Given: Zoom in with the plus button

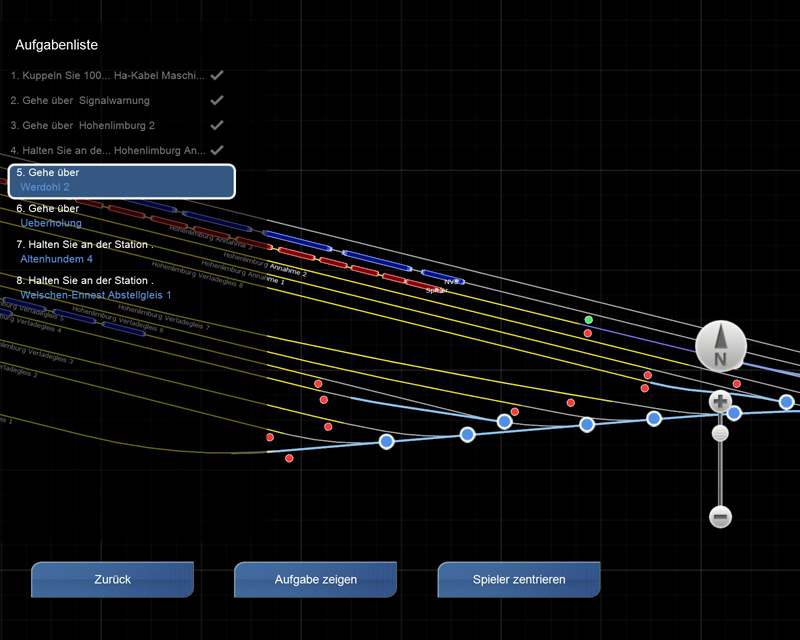Looking at the screenshot, I should pos(720,402).
